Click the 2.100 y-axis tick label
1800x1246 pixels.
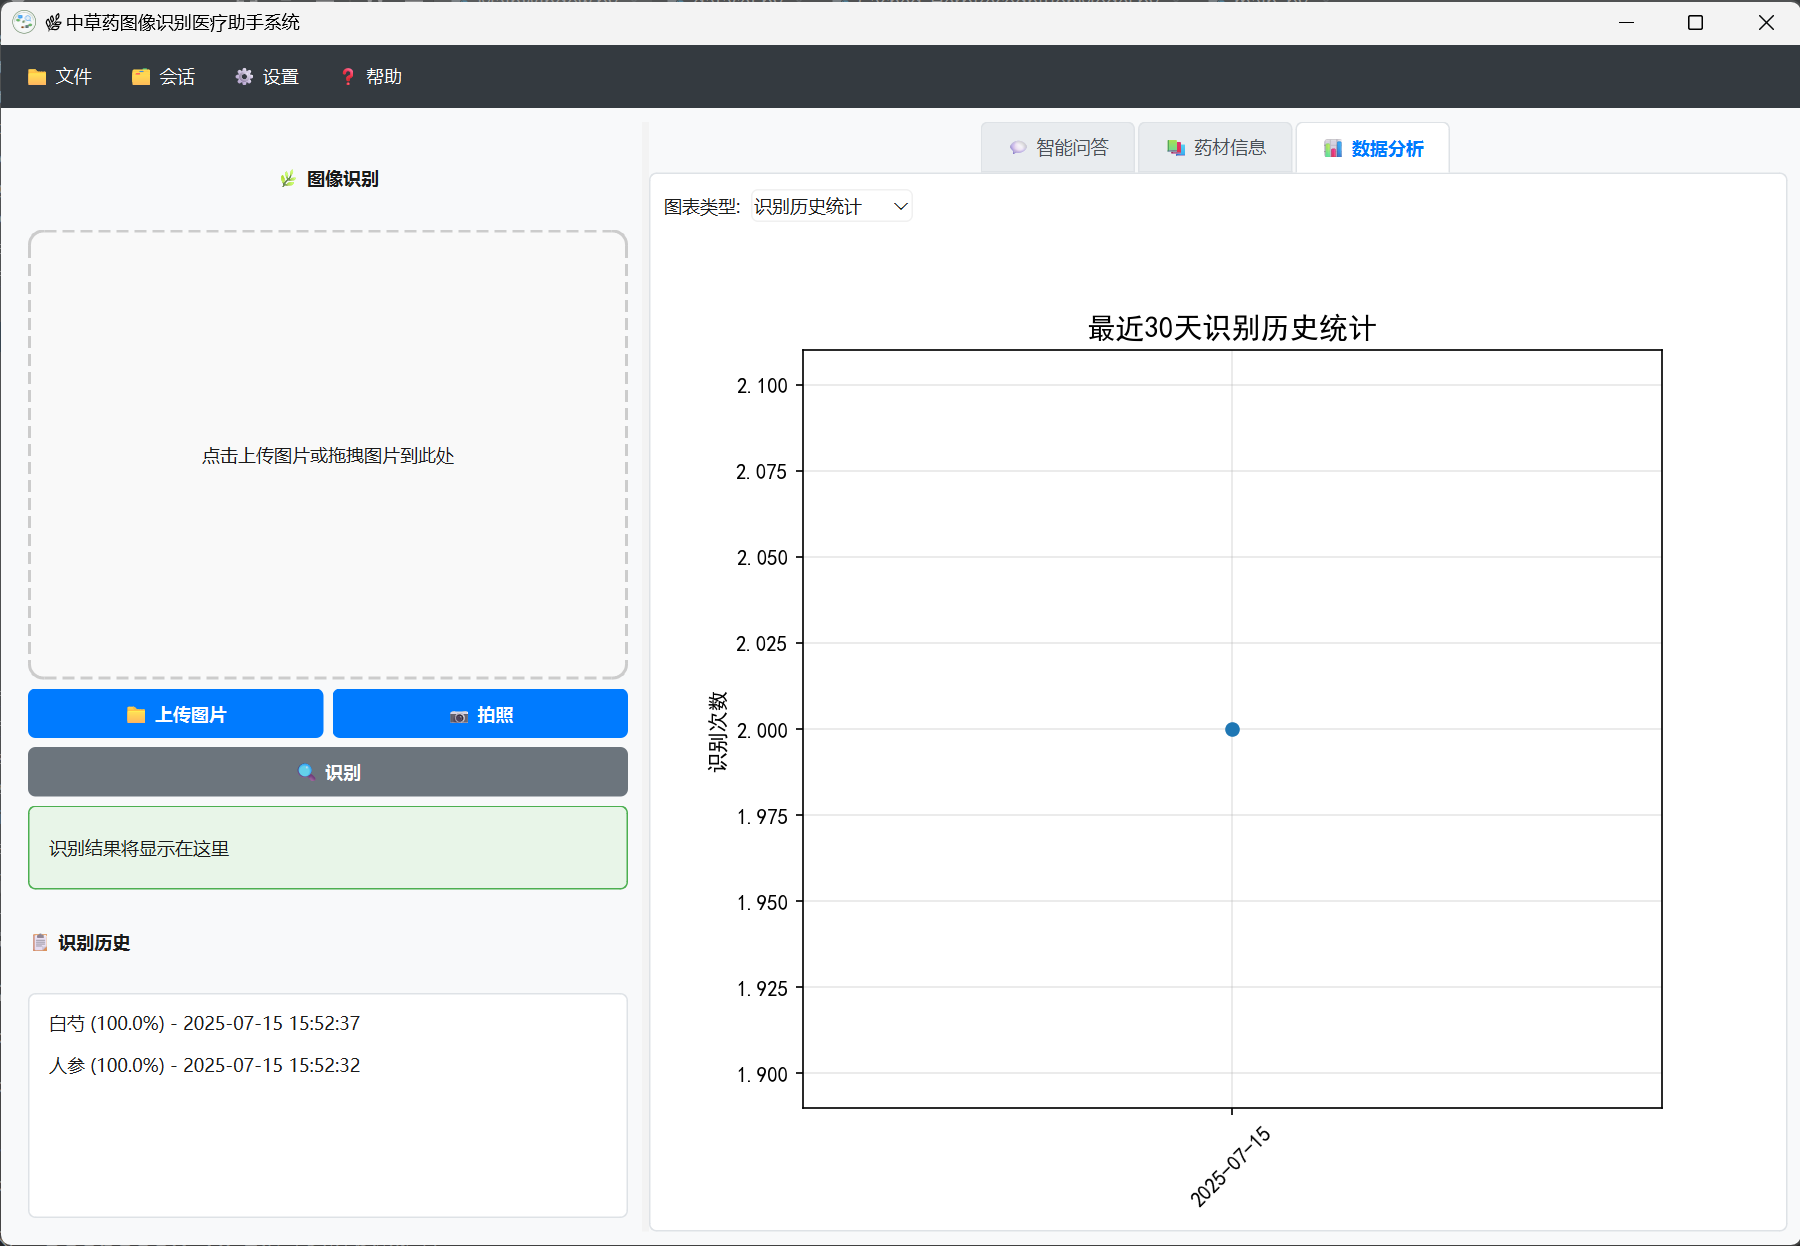762,386
